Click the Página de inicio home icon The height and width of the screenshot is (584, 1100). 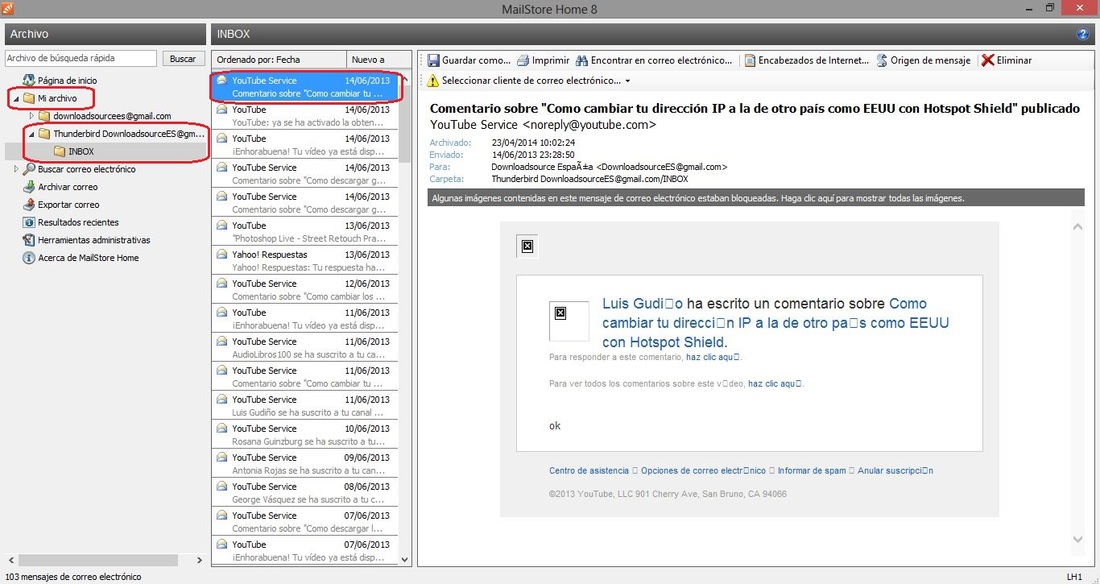click(x=29, y=80)
